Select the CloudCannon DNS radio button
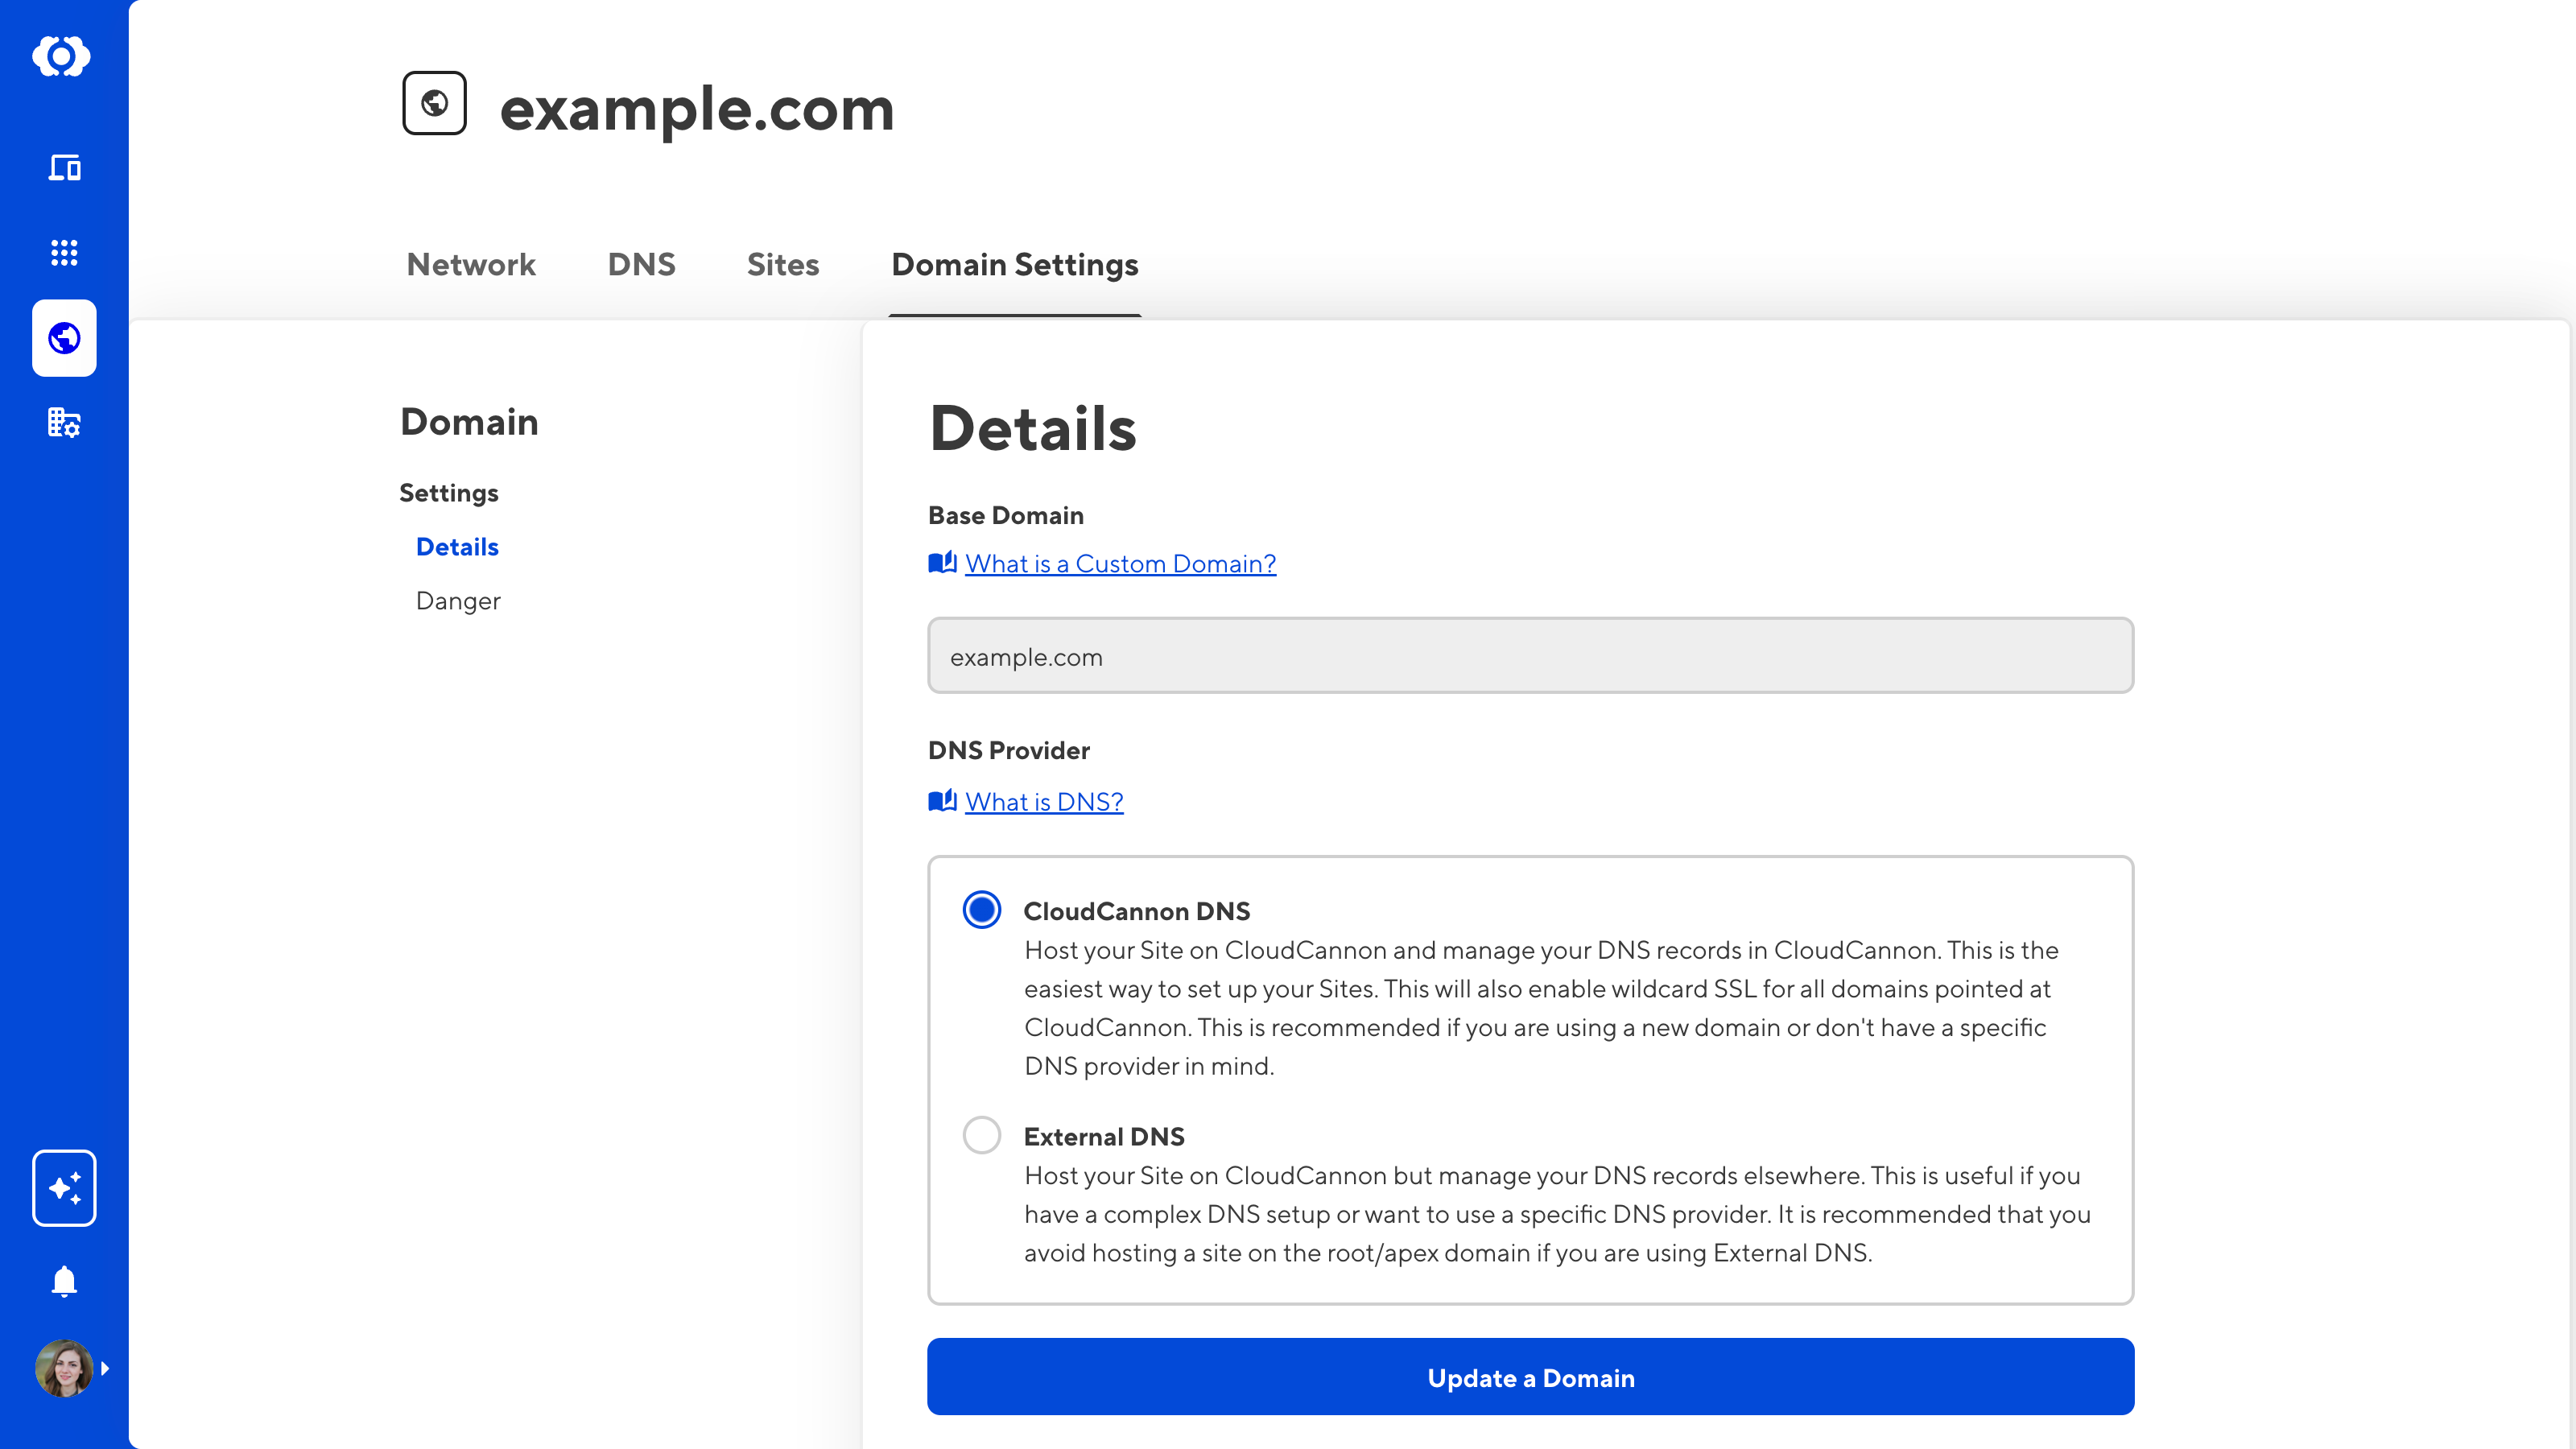This screenshot has height=1449, width=2576. pos(981,910)
